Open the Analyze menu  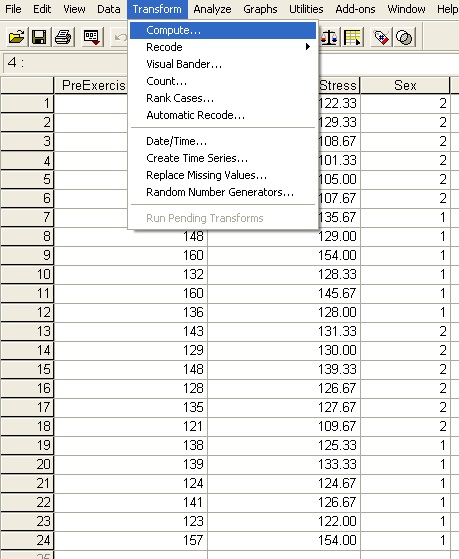click(x=212, y=9)
